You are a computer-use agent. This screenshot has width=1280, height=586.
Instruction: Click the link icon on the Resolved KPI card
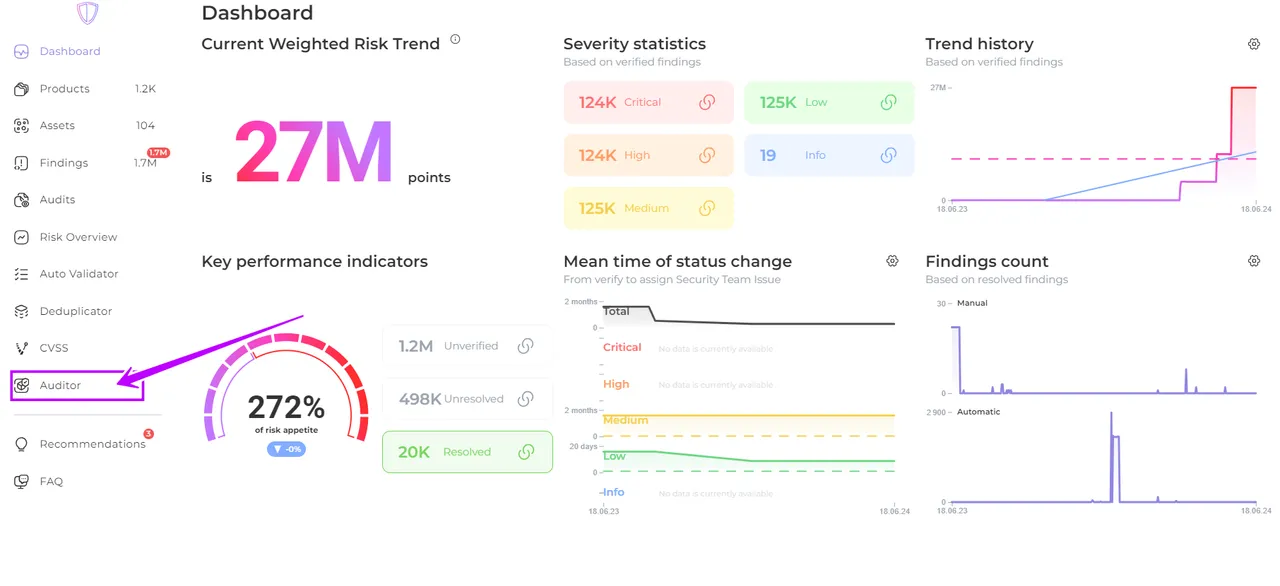pos(525,452)
